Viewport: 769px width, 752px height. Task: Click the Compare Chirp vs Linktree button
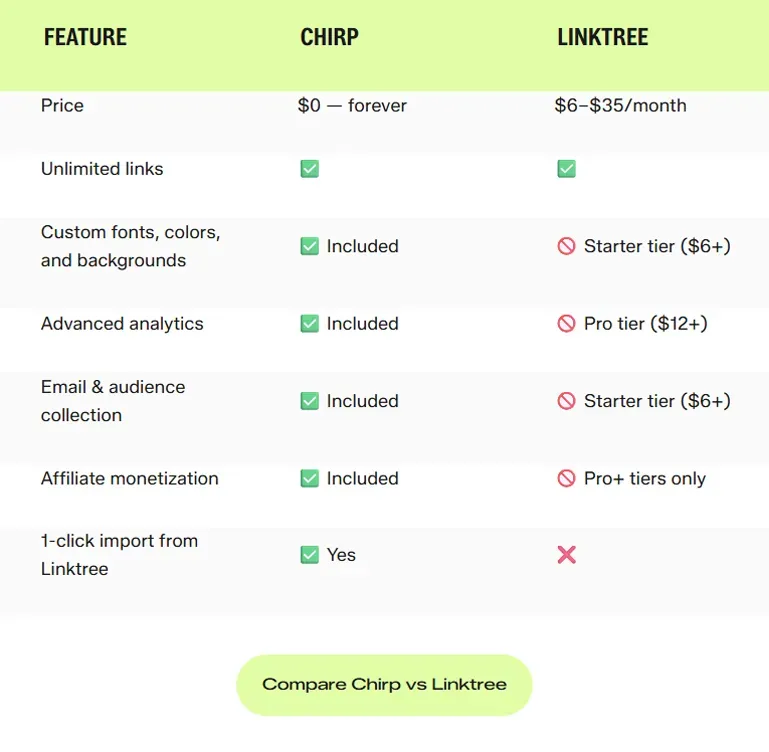click(384, 685)
